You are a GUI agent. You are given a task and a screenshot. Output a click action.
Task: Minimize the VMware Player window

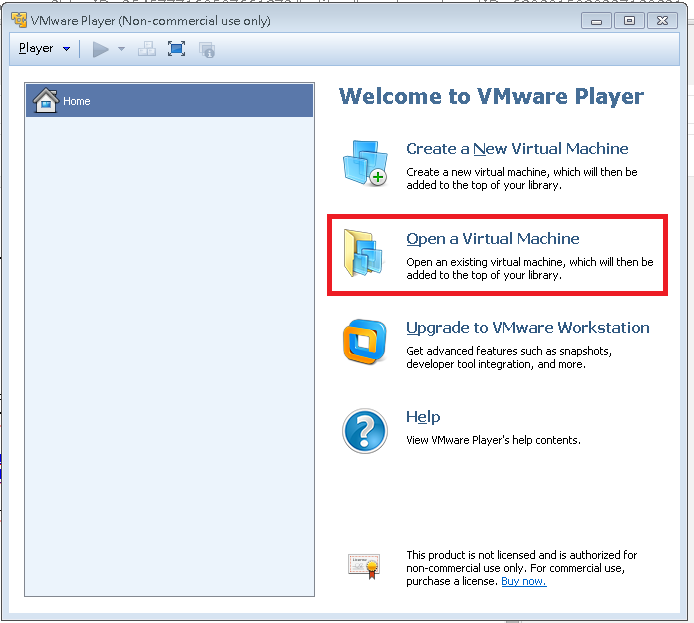(x=596, y=21)
